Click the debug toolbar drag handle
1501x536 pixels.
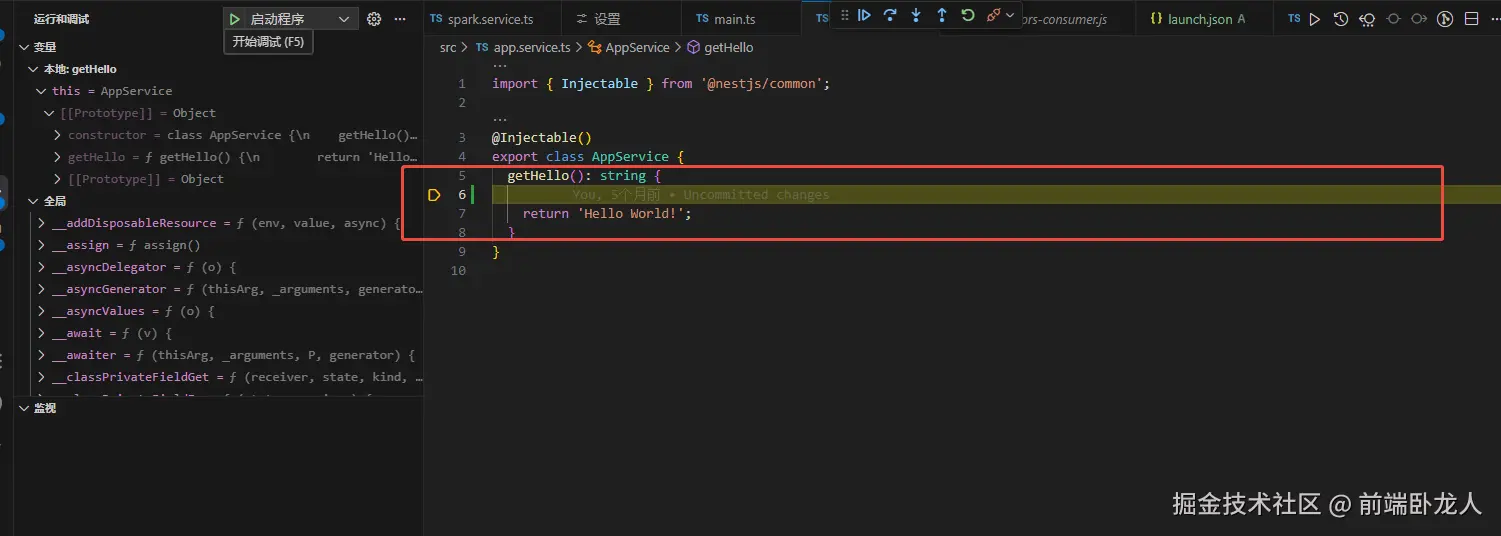[x=844, y=15]
